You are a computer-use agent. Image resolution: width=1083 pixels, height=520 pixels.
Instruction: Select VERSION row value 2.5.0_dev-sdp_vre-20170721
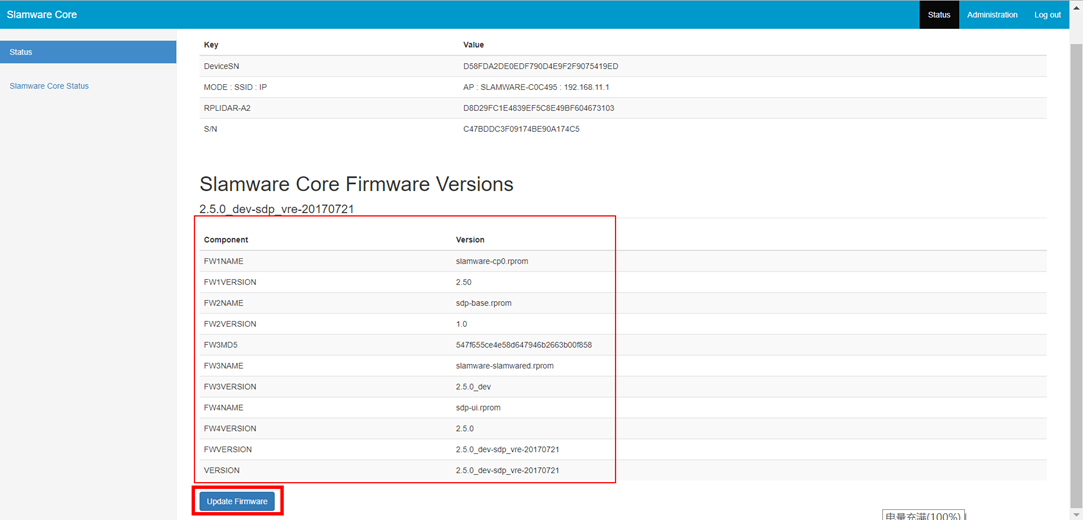click(507, 470)
